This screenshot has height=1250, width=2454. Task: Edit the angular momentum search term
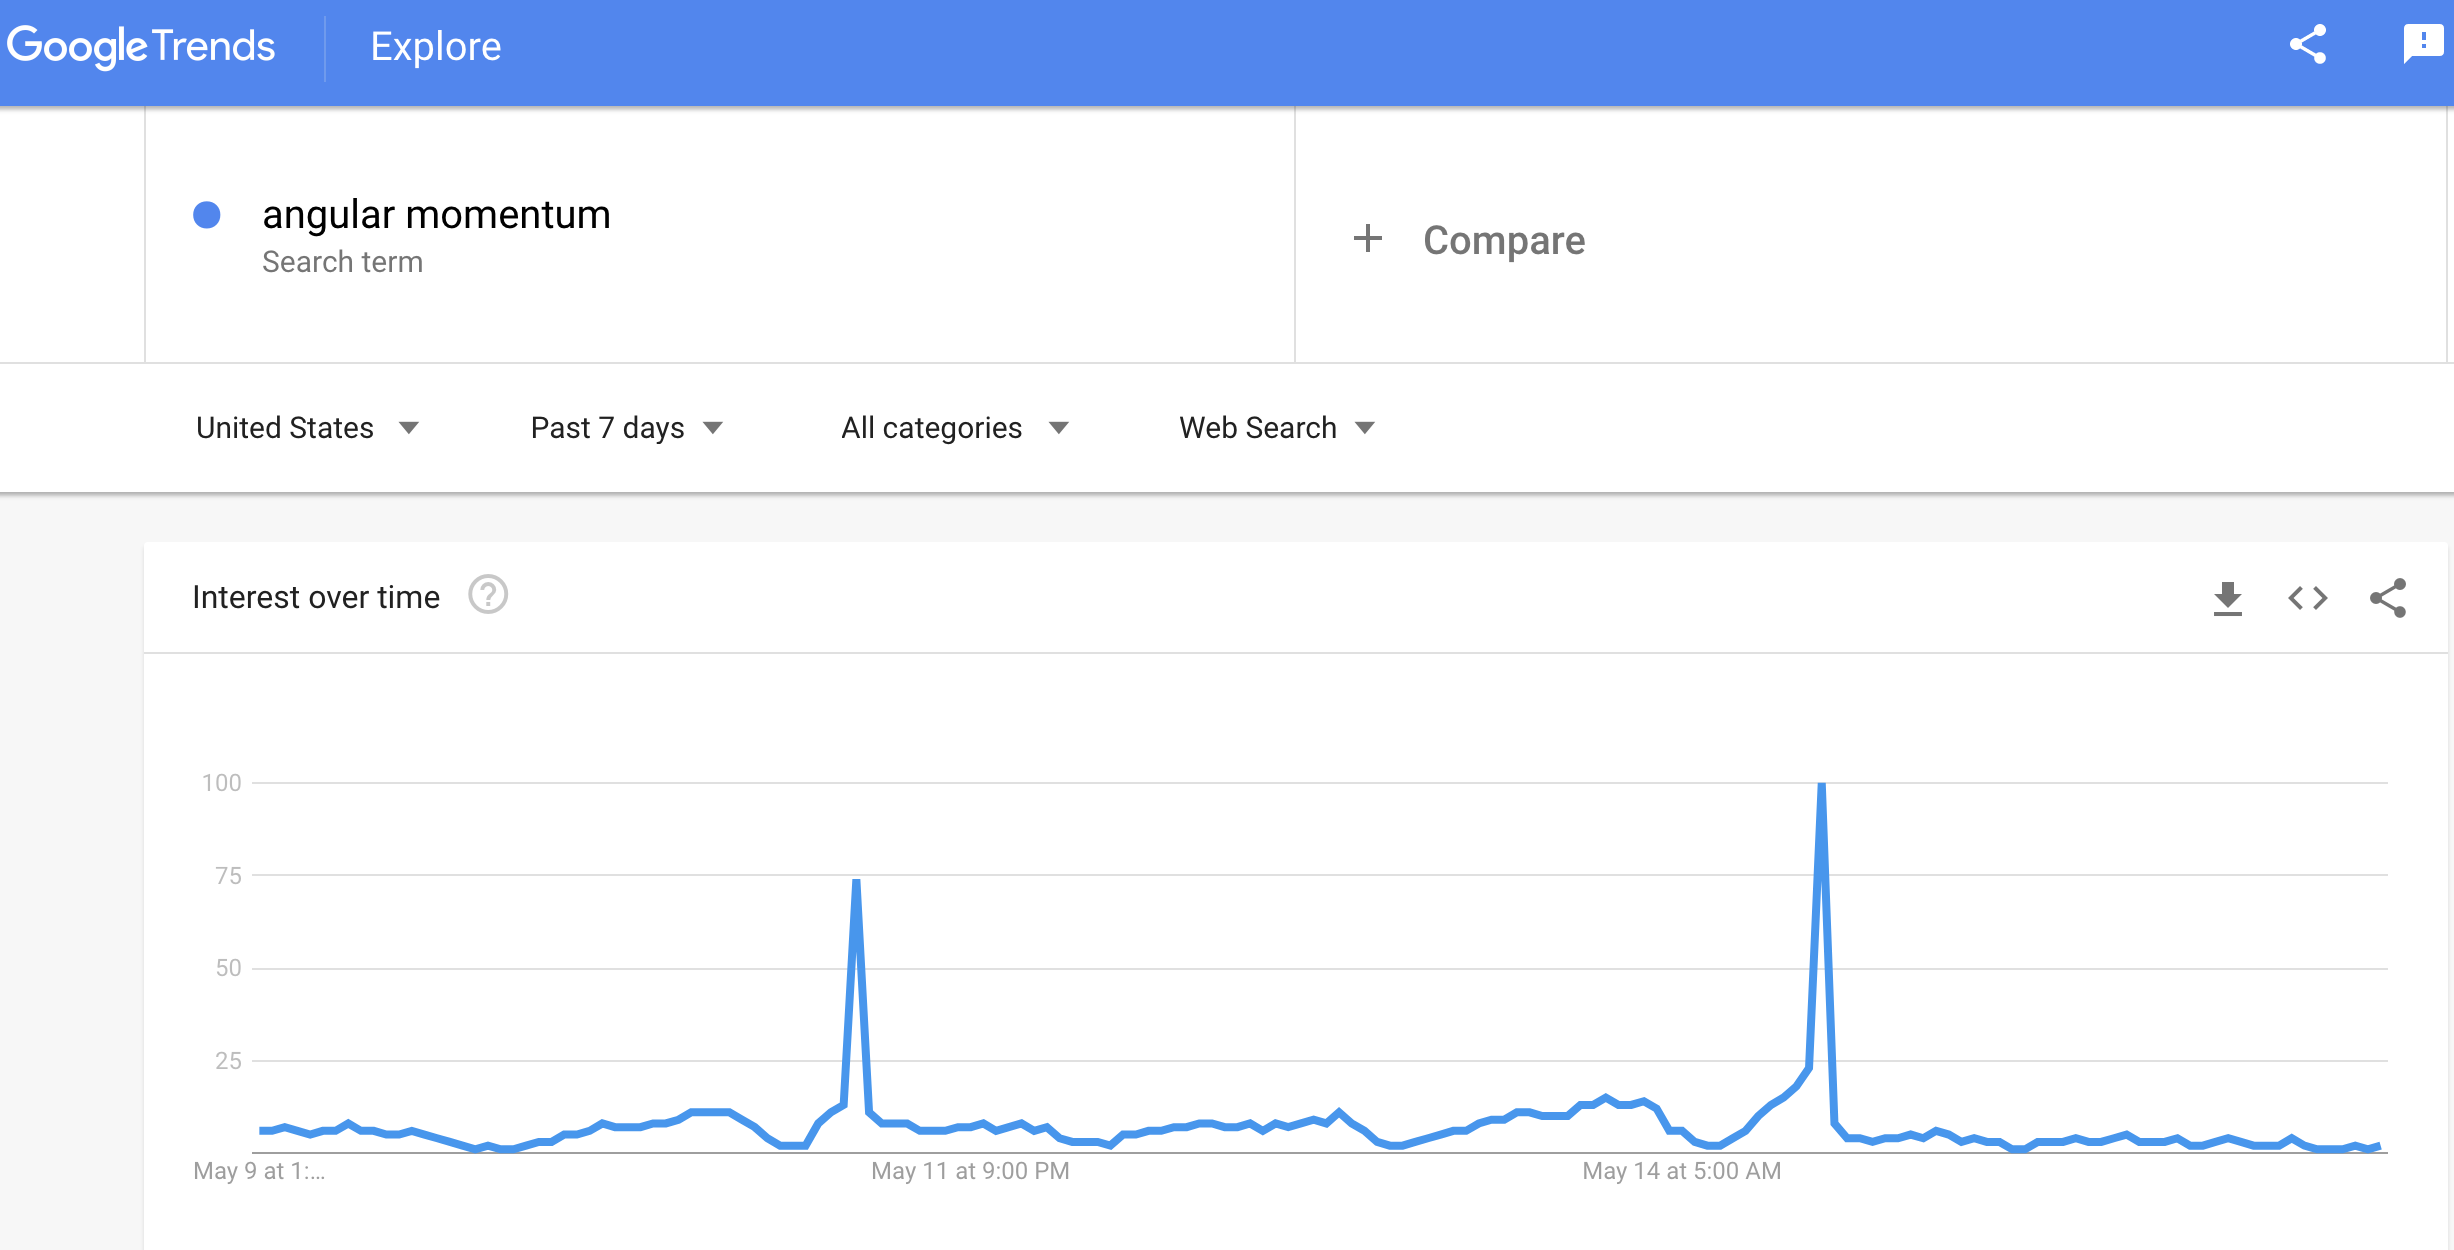coord(436,214)
